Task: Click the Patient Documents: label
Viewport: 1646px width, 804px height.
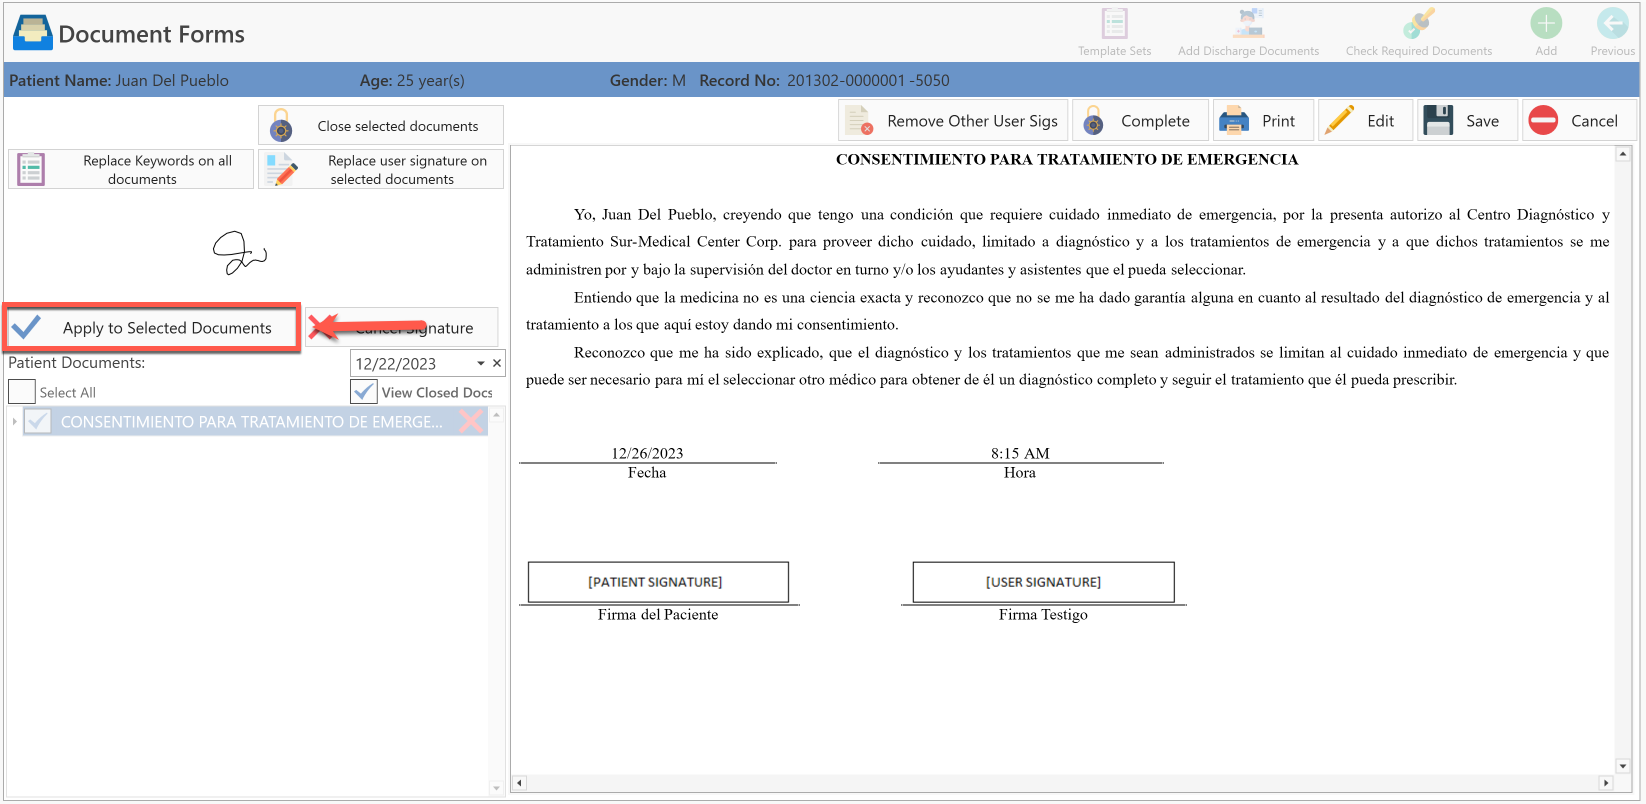Action: point(77,363)
